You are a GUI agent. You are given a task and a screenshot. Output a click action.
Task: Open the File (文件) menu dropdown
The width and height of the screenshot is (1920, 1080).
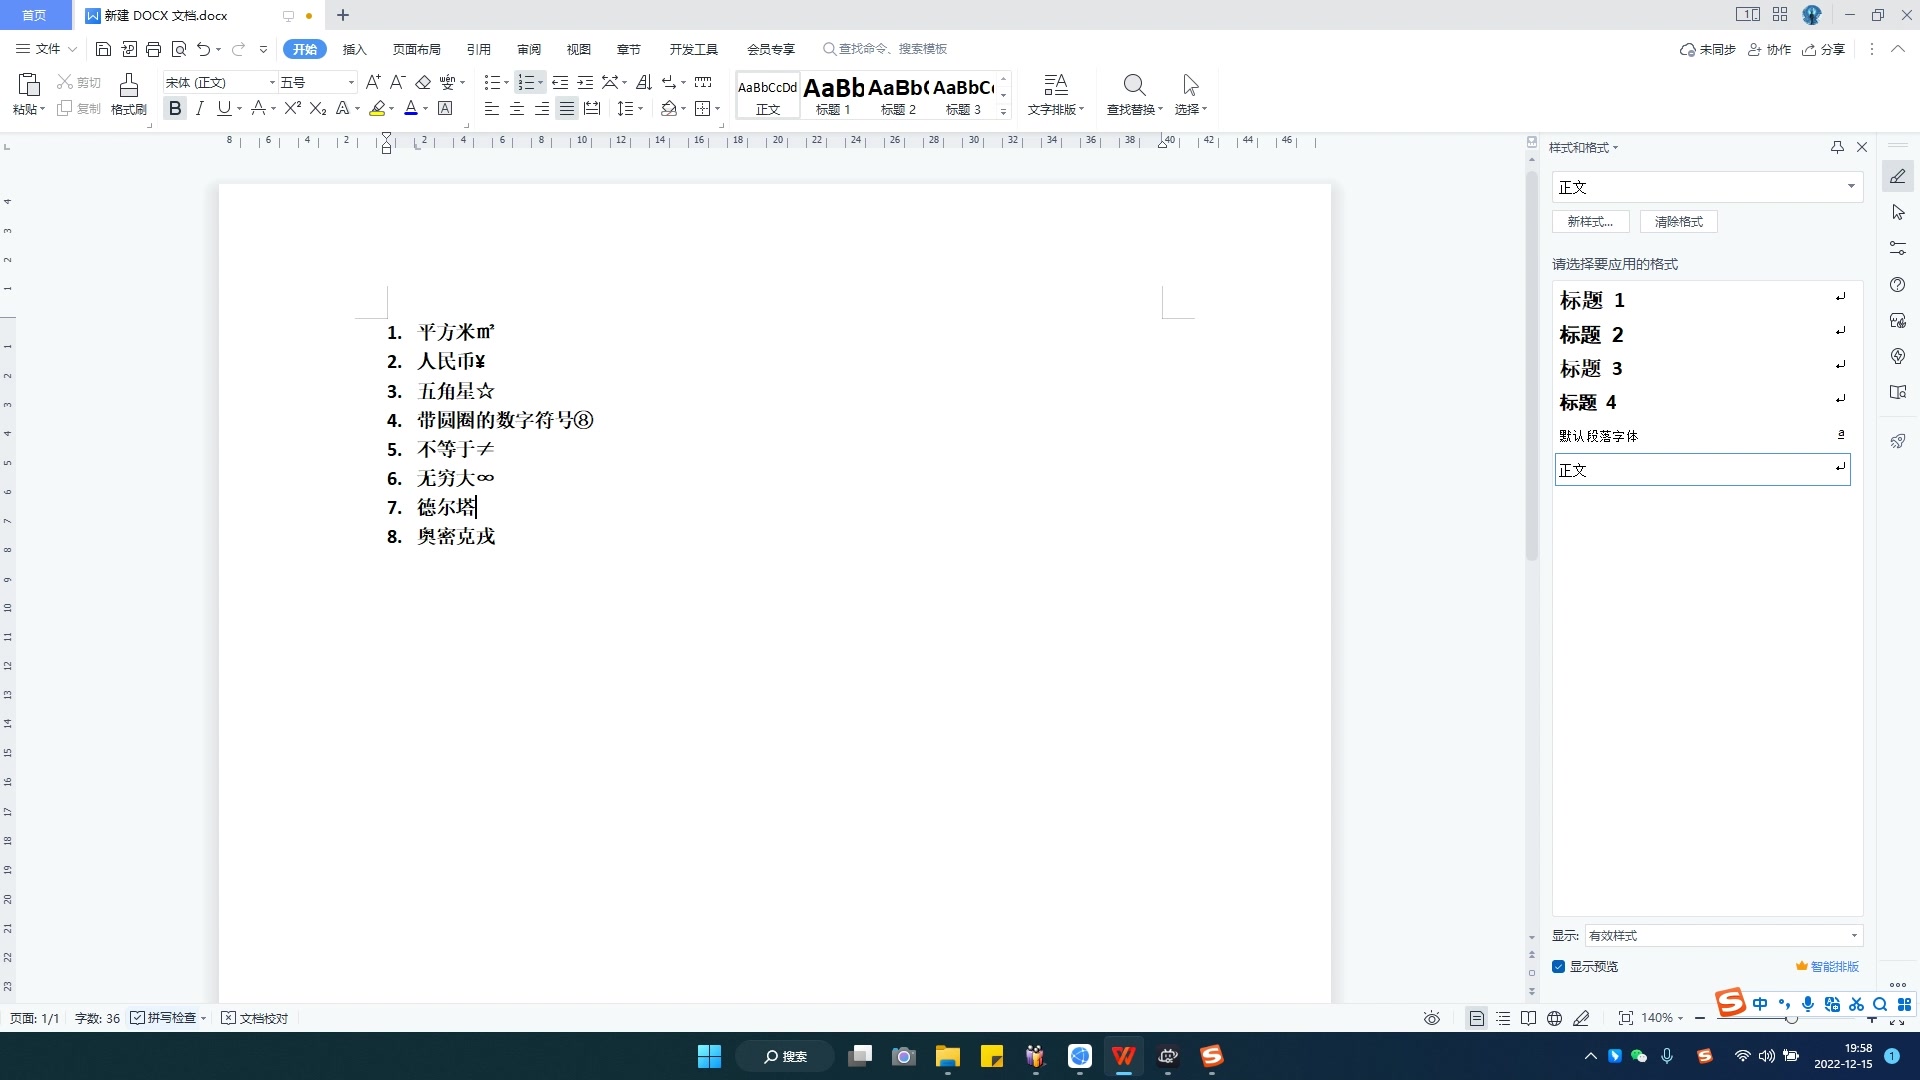coord(46,49)
